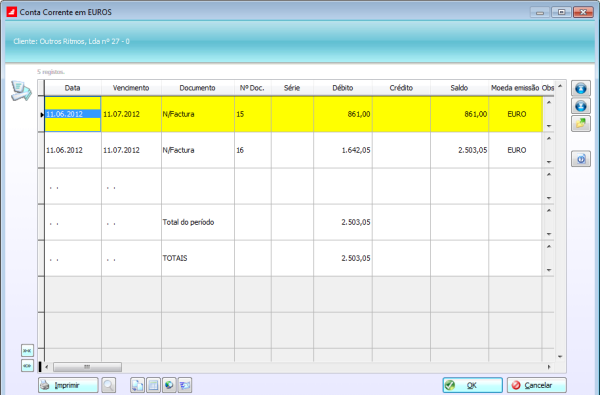The height and width of the screenshot is (395, 600).
Task: Click the Crédito column header
Action: [401, 88]
